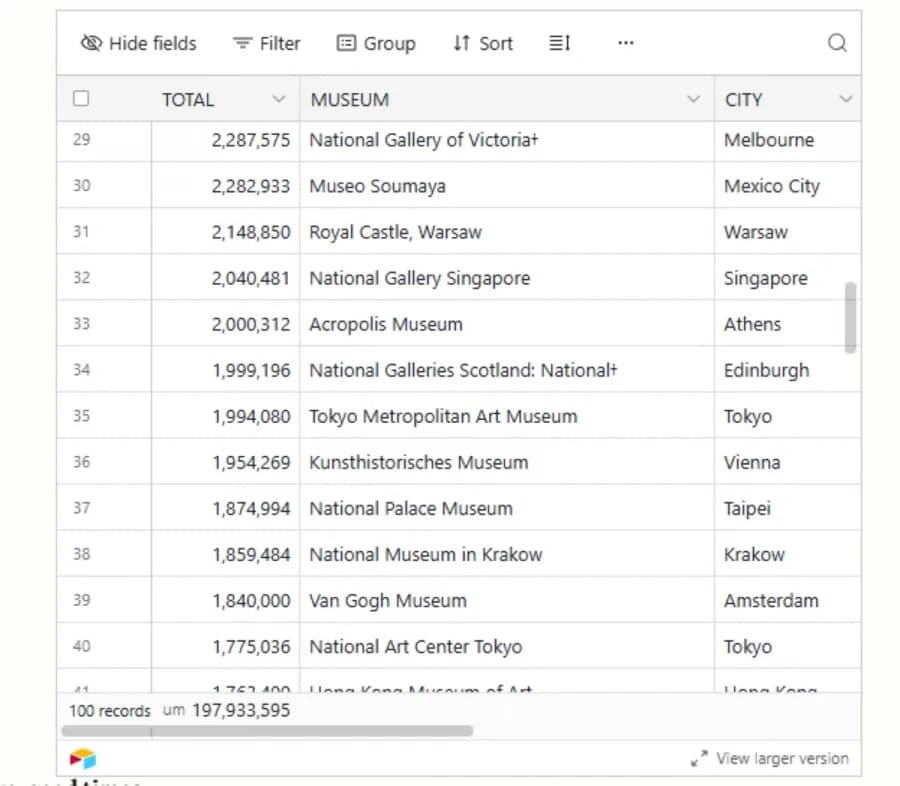Click the Warsaw city cell
Image resolution: width=900 pixels, height=786 pixels.
(788, 232)
